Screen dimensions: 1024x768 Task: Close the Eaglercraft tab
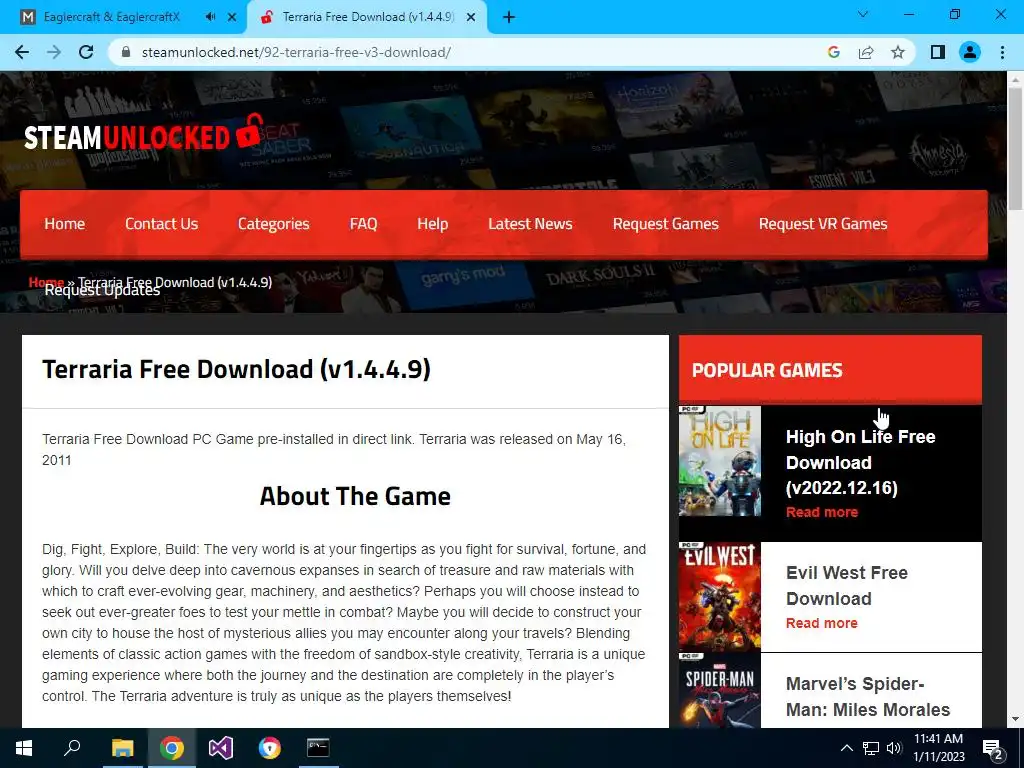pos(232,18)
